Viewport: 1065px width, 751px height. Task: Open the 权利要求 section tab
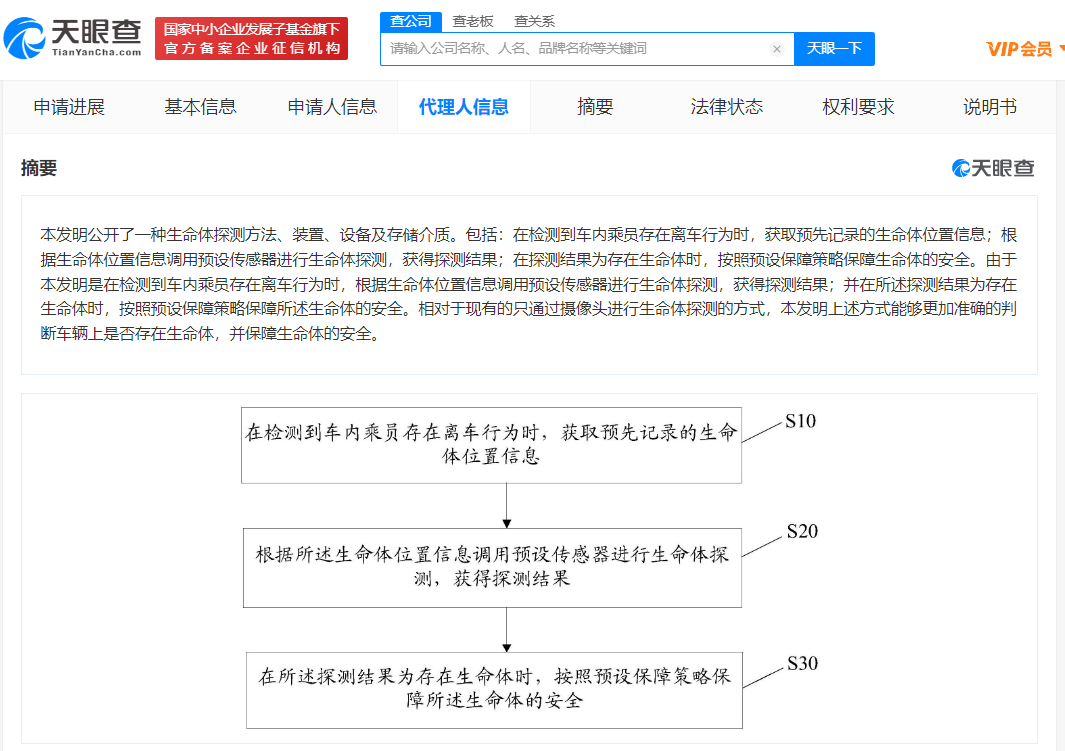(859, 107)
